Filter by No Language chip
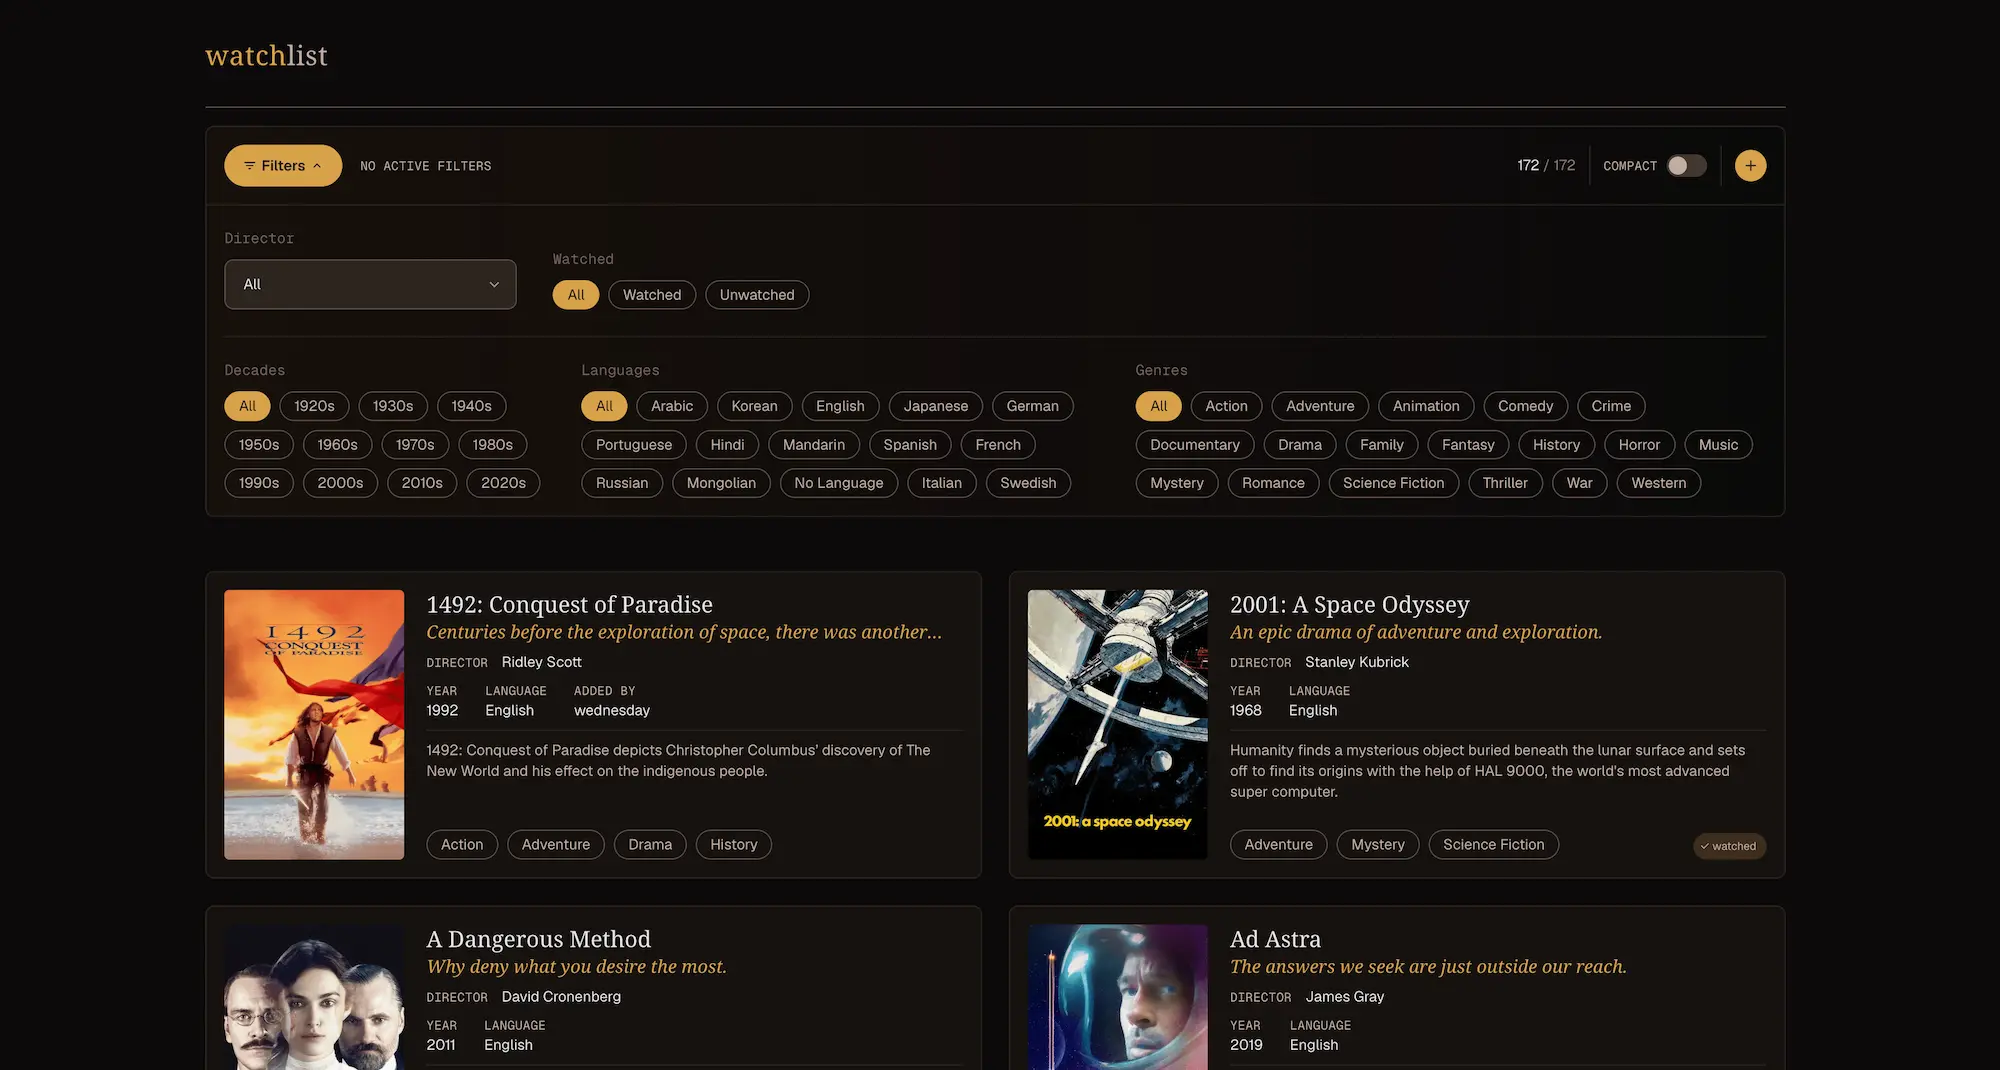This screenshot has height=1070, width=2000. 839,483
